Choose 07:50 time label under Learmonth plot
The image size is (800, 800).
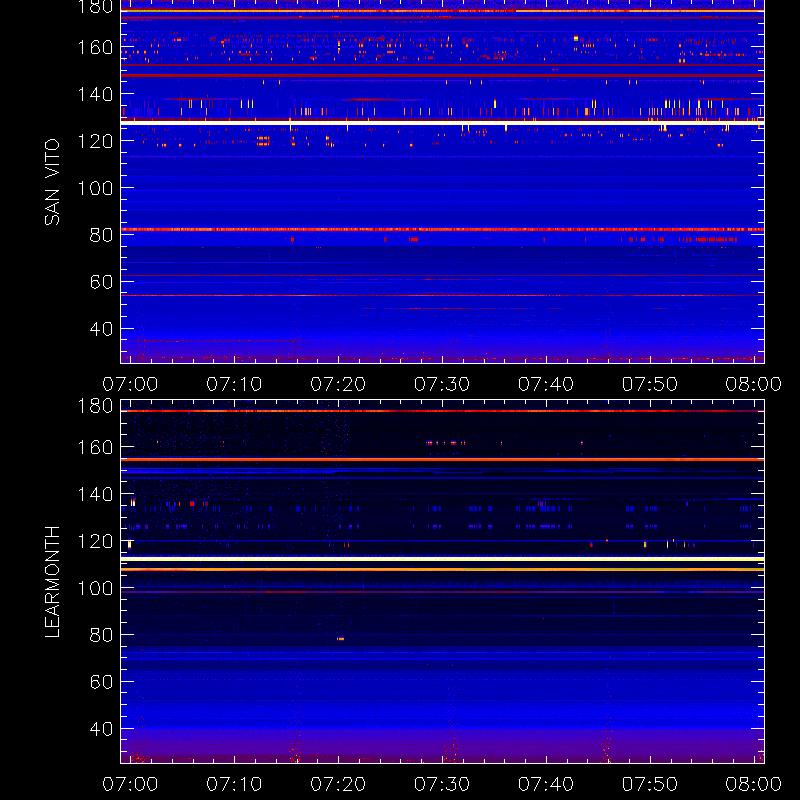click(x=649, y=784)
